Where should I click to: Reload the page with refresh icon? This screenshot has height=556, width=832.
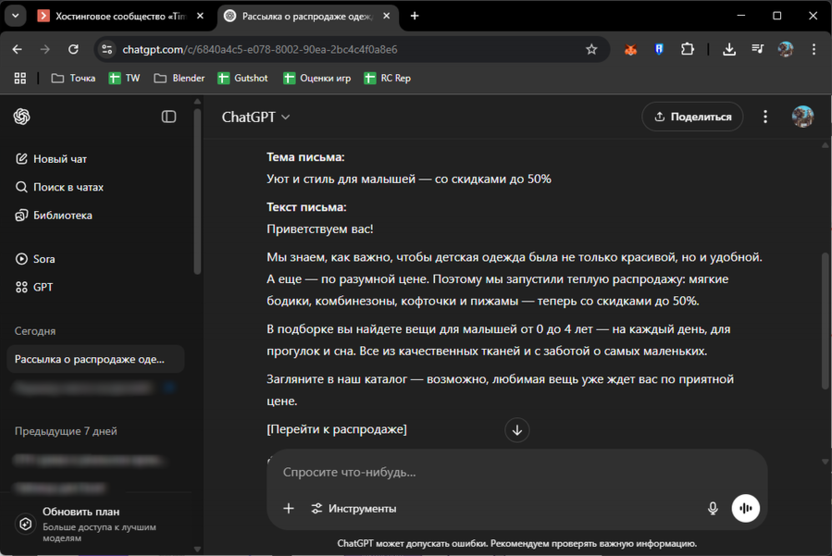pyautogui.click(x=73, y=49)
